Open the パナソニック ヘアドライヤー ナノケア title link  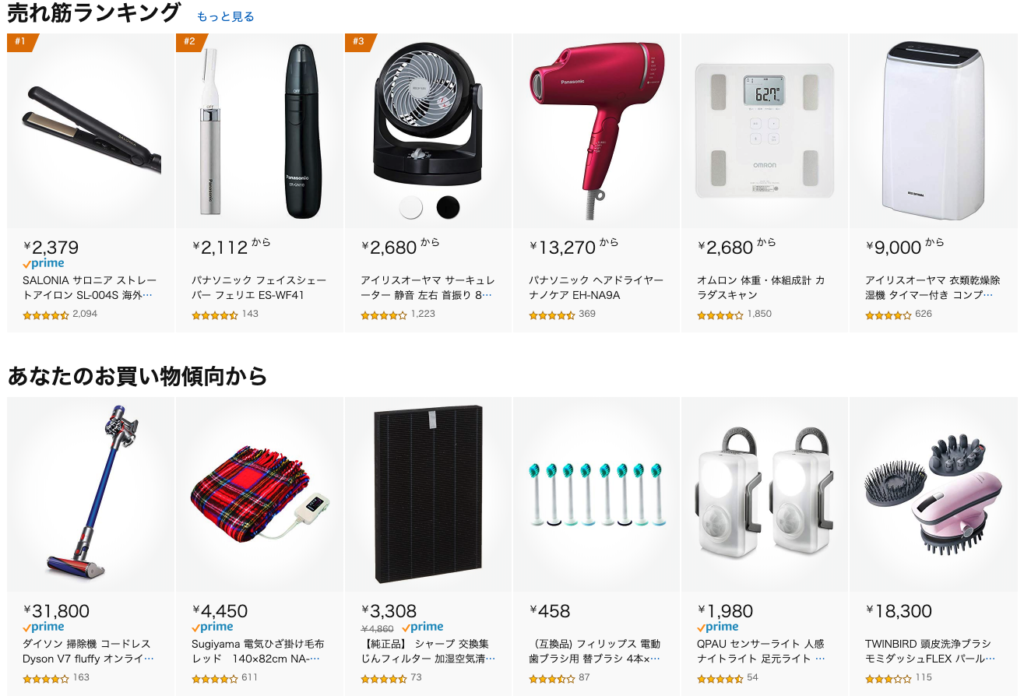tap(596, 287)
